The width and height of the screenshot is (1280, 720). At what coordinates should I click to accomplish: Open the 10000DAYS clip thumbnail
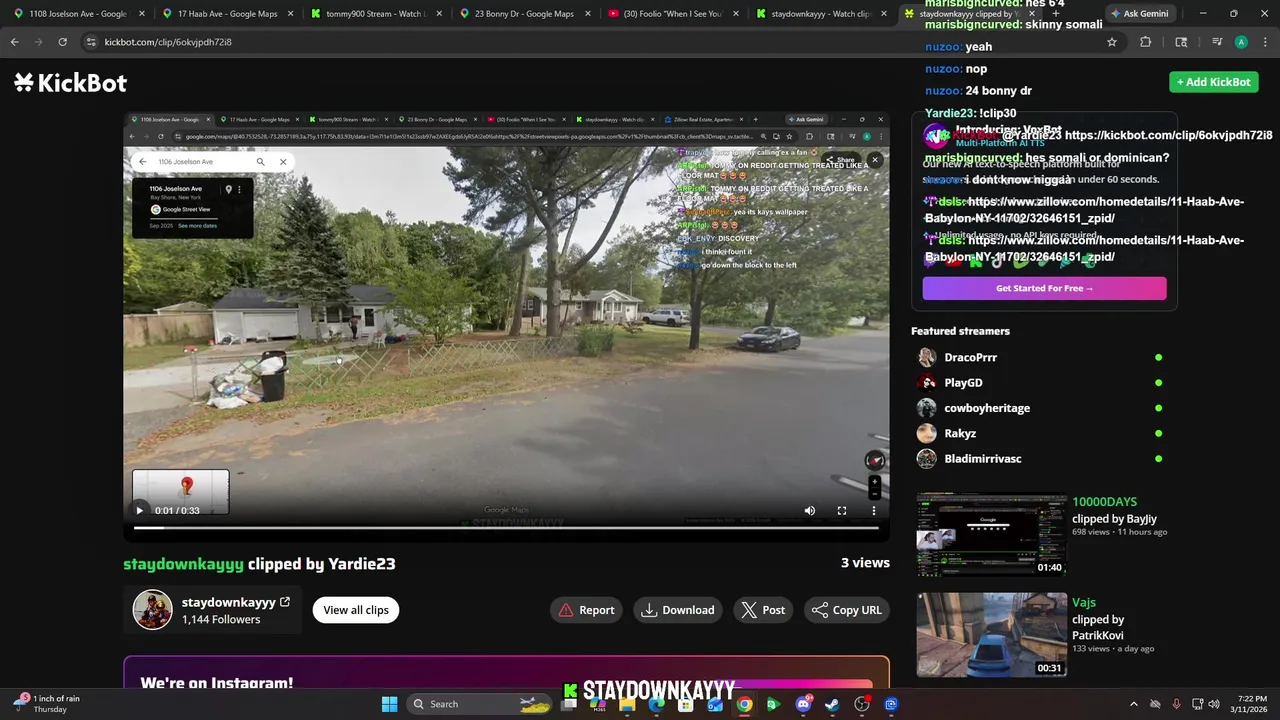point(992,535)
